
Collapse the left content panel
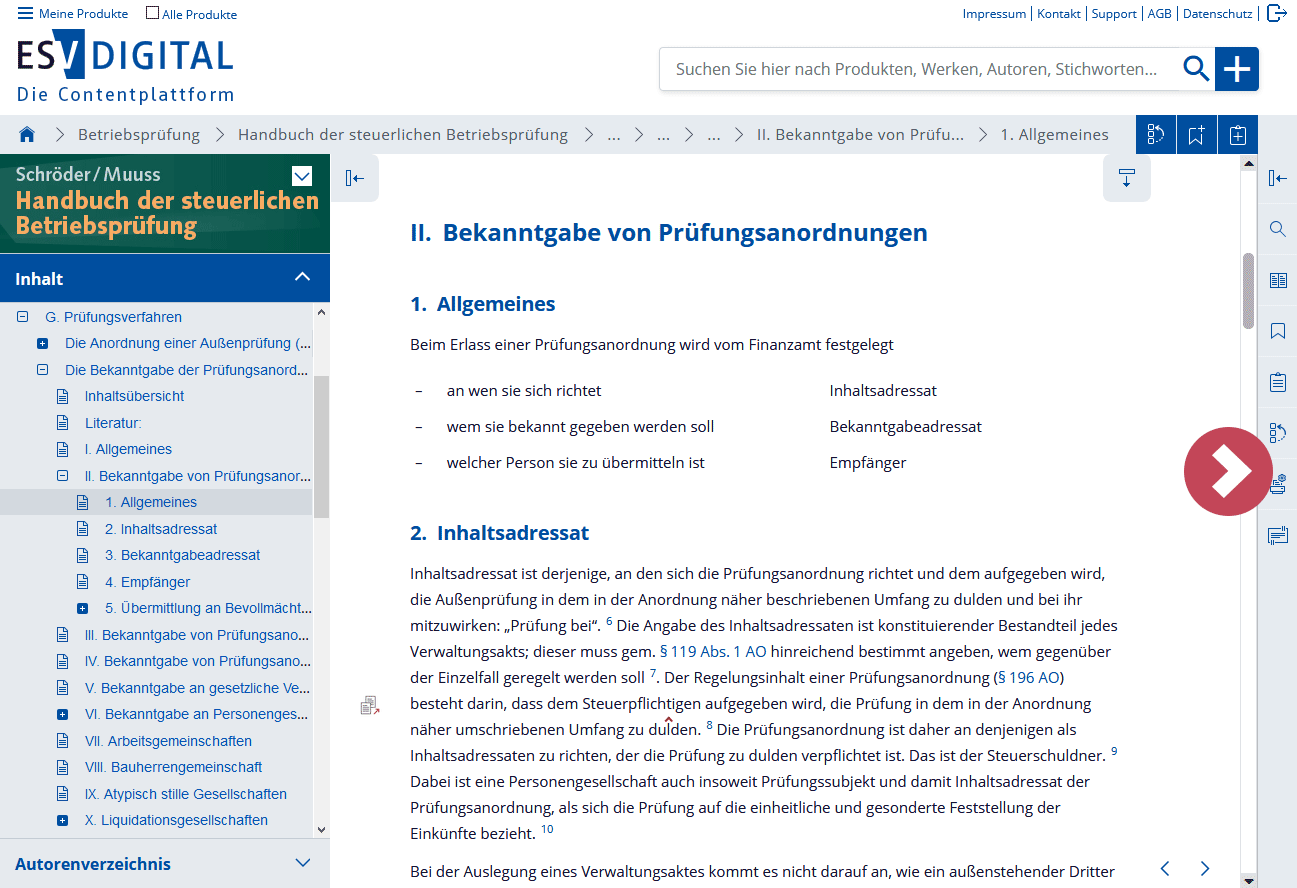(355, 178)
